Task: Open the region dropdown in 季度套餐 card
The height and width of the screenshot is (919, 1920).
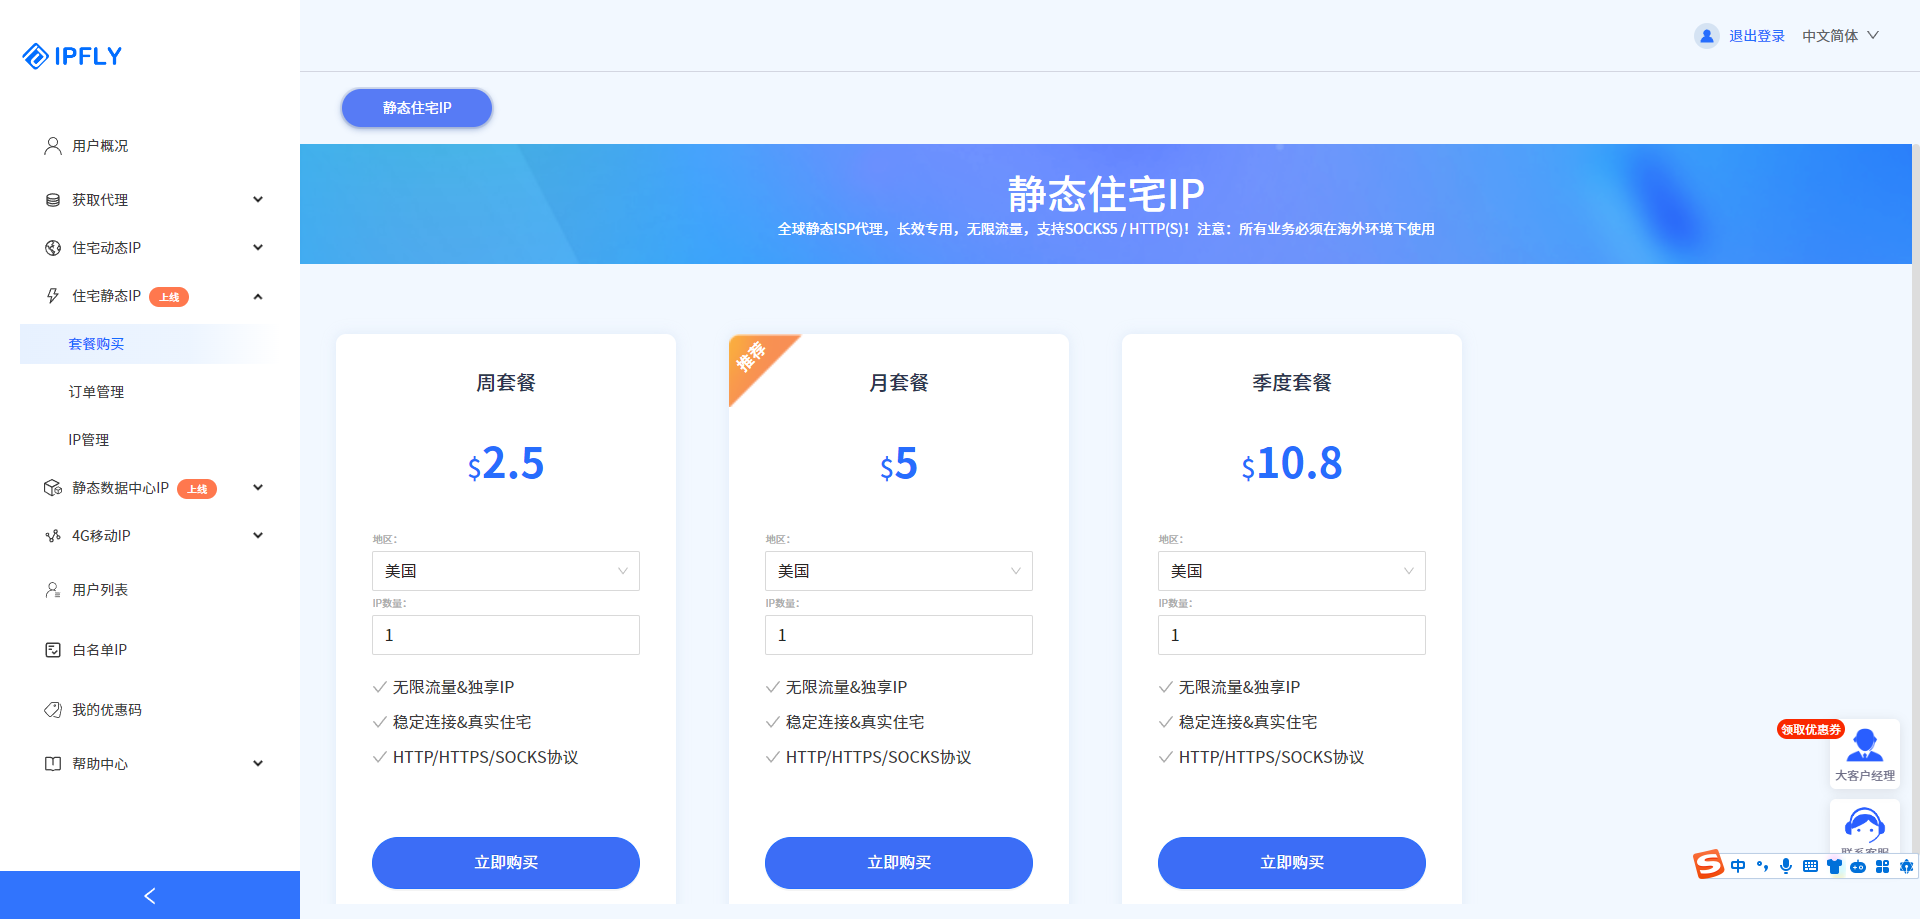Action: pos(1291,571)
